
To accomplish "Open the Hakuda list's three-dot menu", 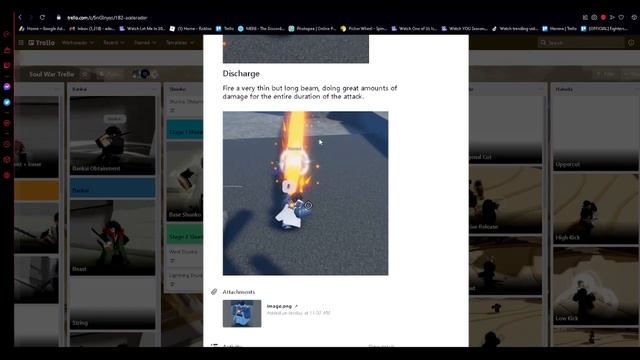I will coord(637,89).
